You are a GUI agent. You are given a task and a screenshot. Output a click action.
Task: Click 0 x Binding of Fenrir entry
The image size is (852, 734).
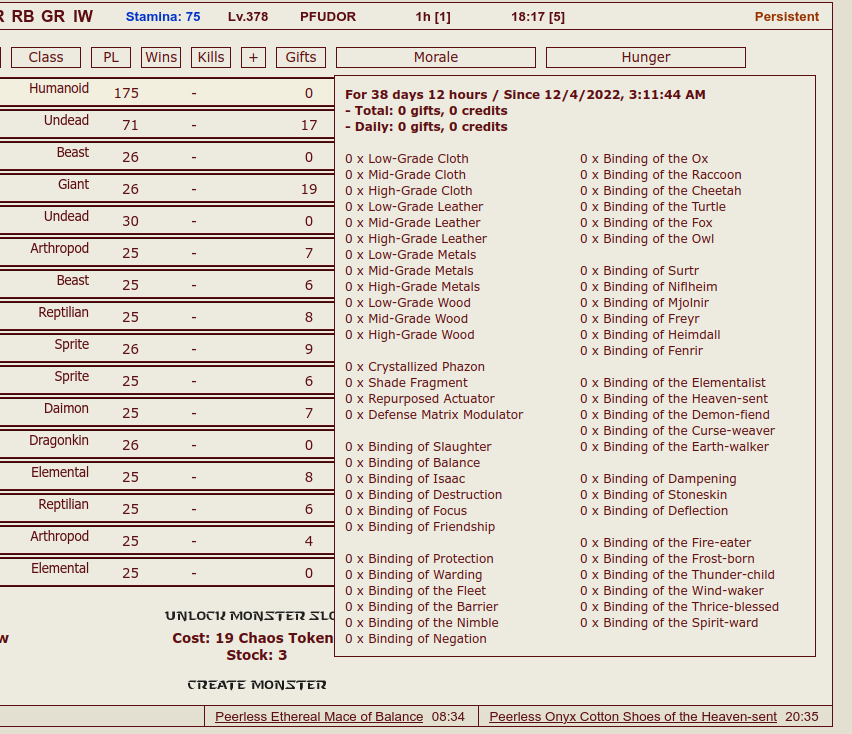pos(641,350)
